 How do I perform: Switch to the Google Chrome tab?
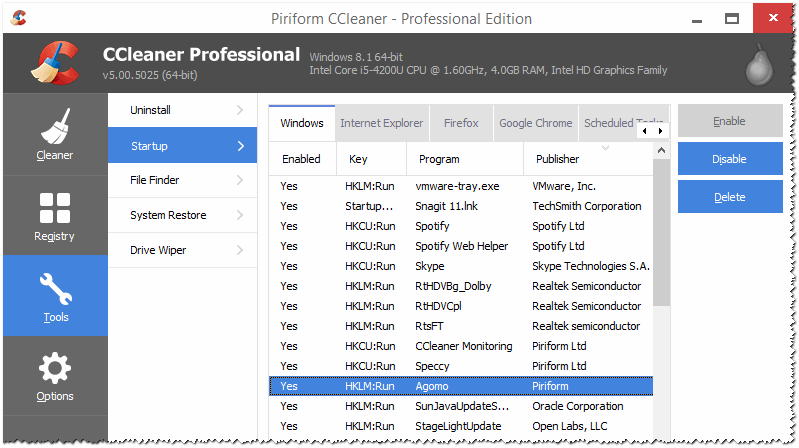coord(535,123)
